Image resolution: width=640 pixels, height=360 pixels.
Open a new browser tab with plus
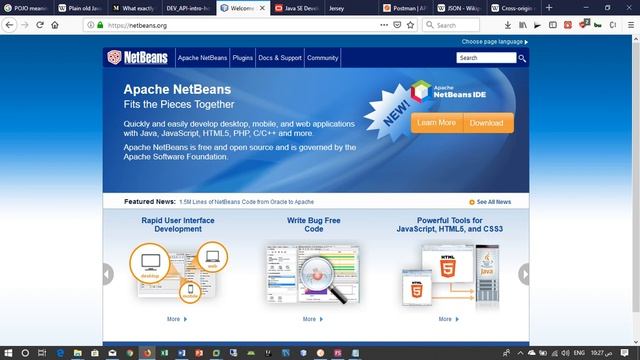pos(549,8)
